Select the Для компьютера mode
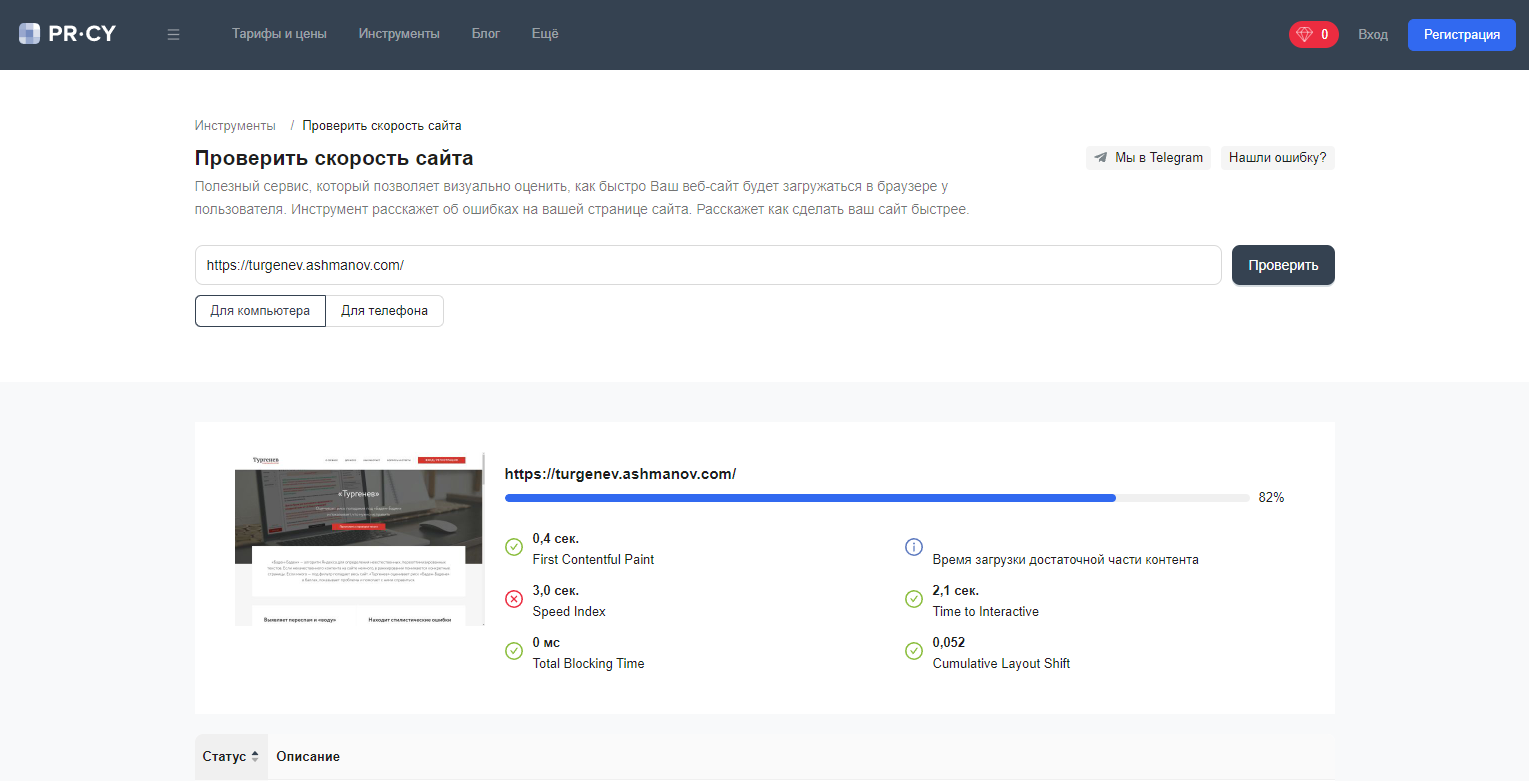This screenshot has height=781, width=1529. (x=260, y=311)
